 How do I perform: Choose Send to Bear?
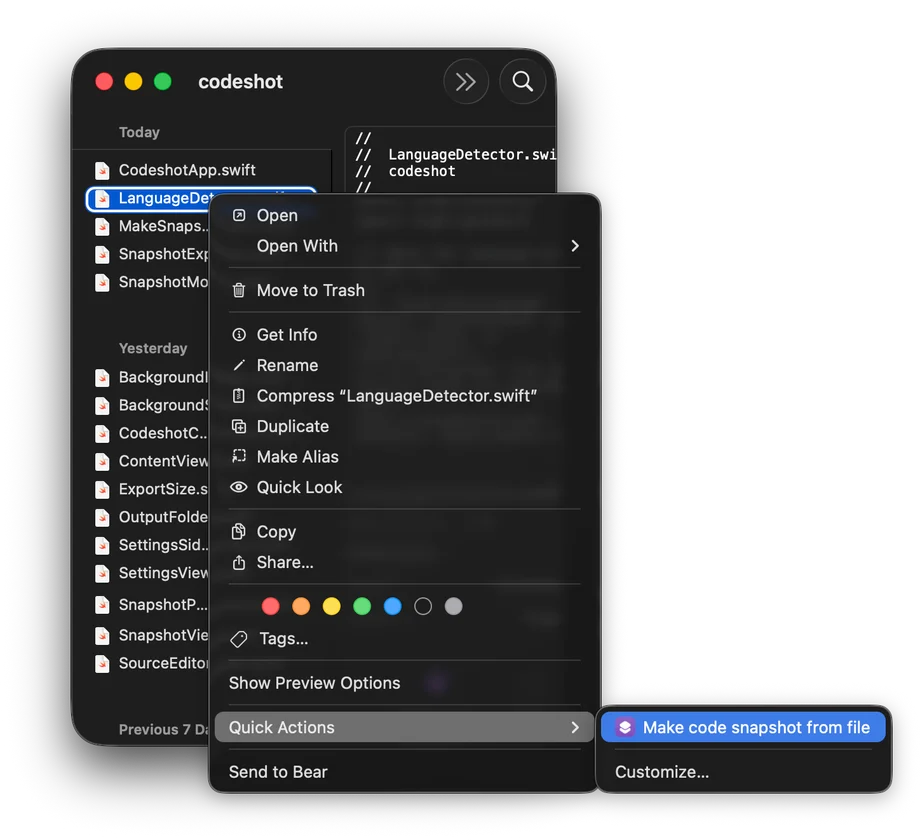pos(404,772)
